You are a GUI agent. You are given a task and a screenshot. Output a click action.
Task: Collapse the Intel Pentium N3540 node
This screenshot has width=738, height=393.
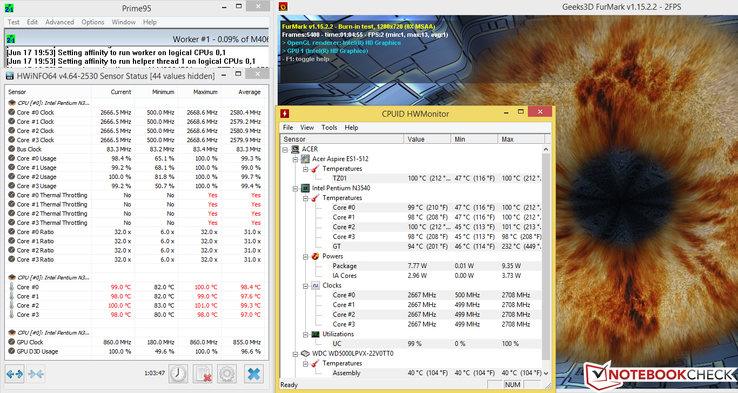(295, 188)
